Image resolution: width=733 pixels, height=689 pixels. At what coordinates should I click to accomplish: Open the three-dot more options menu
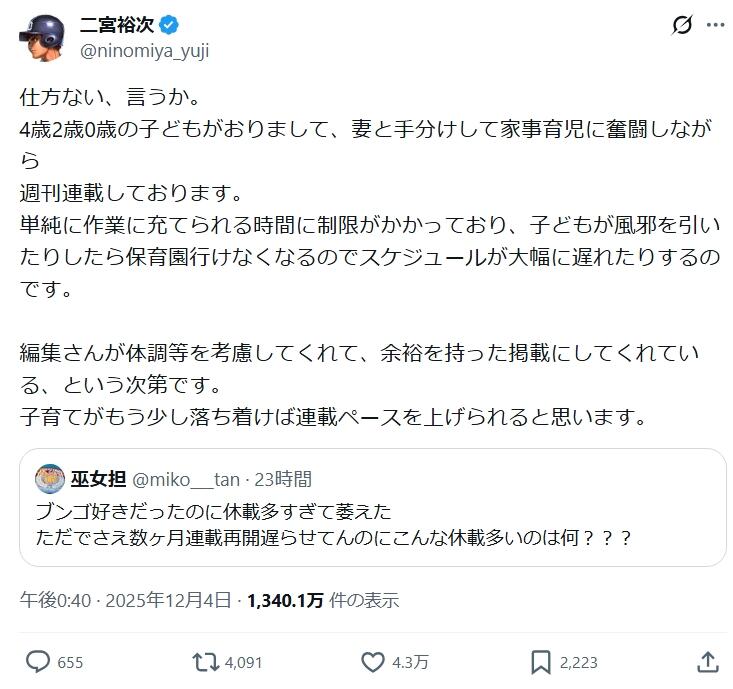[x=715, y=25]
